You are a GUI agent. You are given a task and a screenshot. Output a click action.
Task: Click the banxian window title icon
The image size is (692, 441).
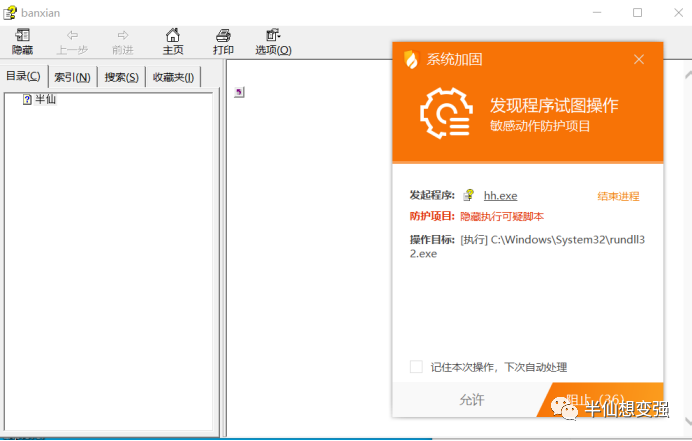point(10,12)
